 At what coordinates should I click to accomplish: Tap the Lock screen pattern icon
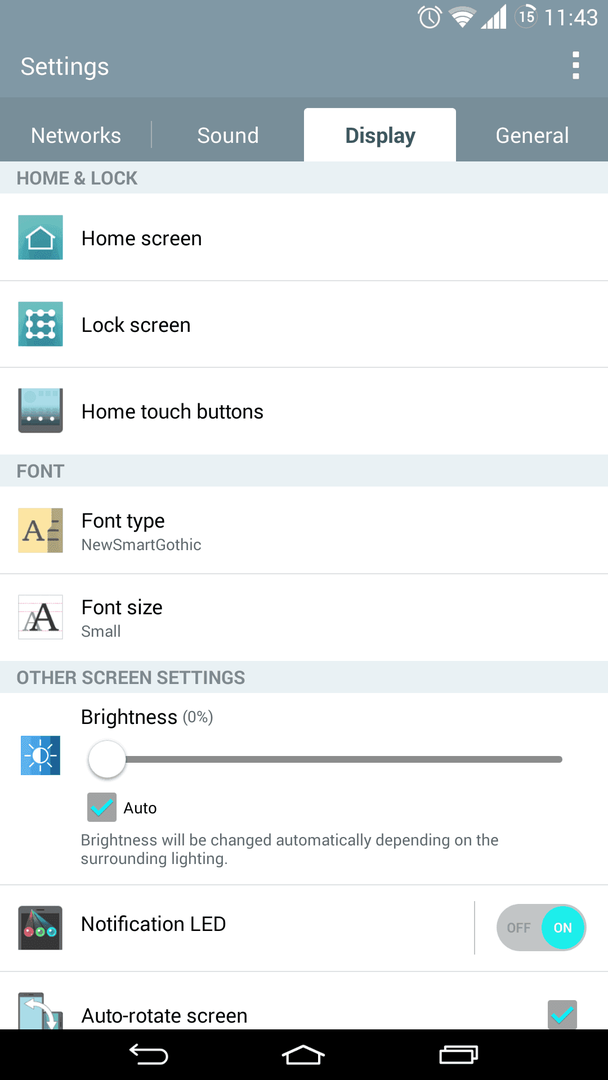(x=41, y=324)
